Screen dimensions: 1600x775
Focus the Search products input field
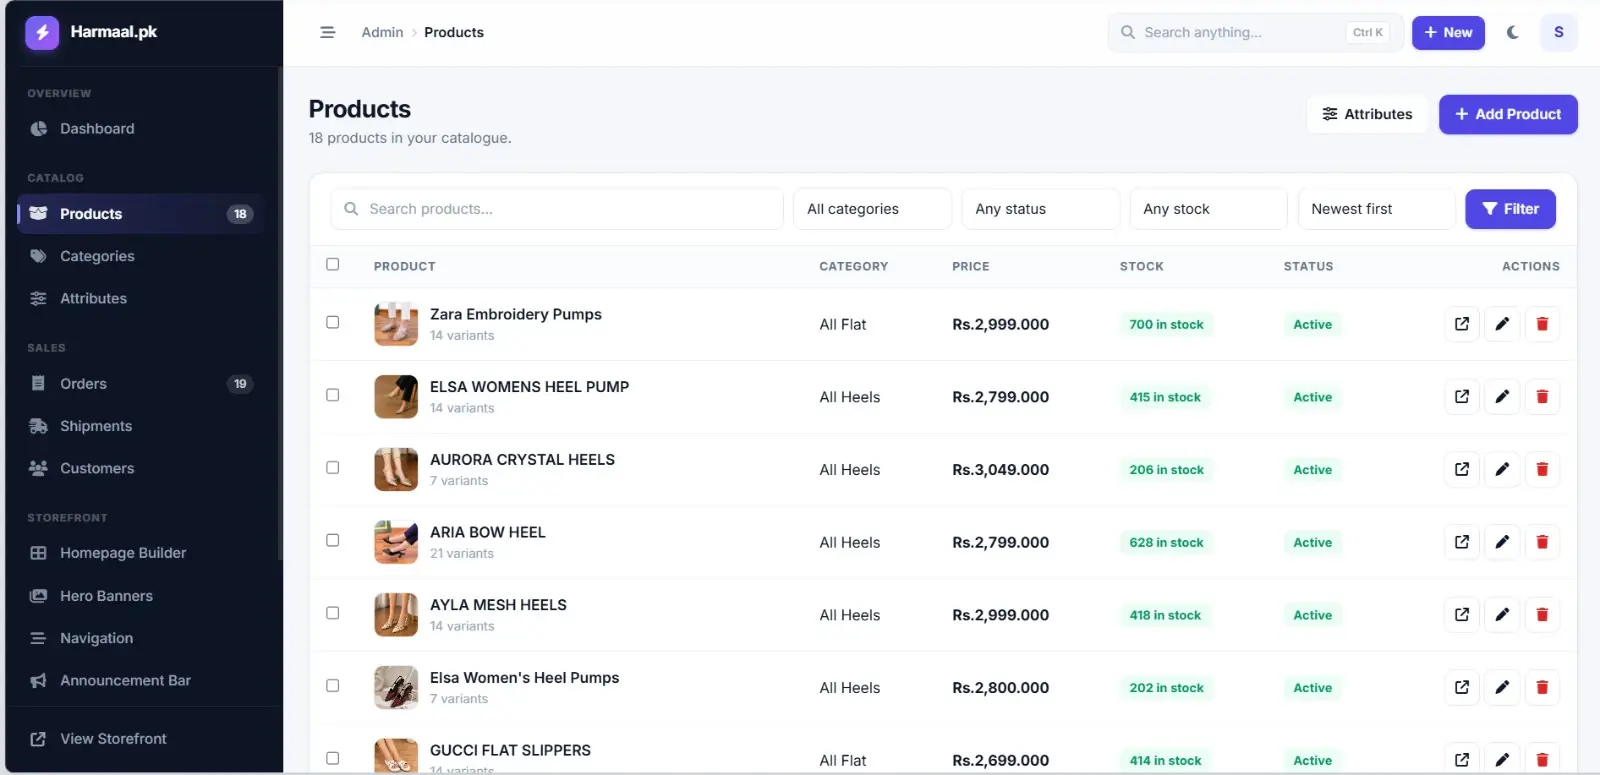point(557,209)
